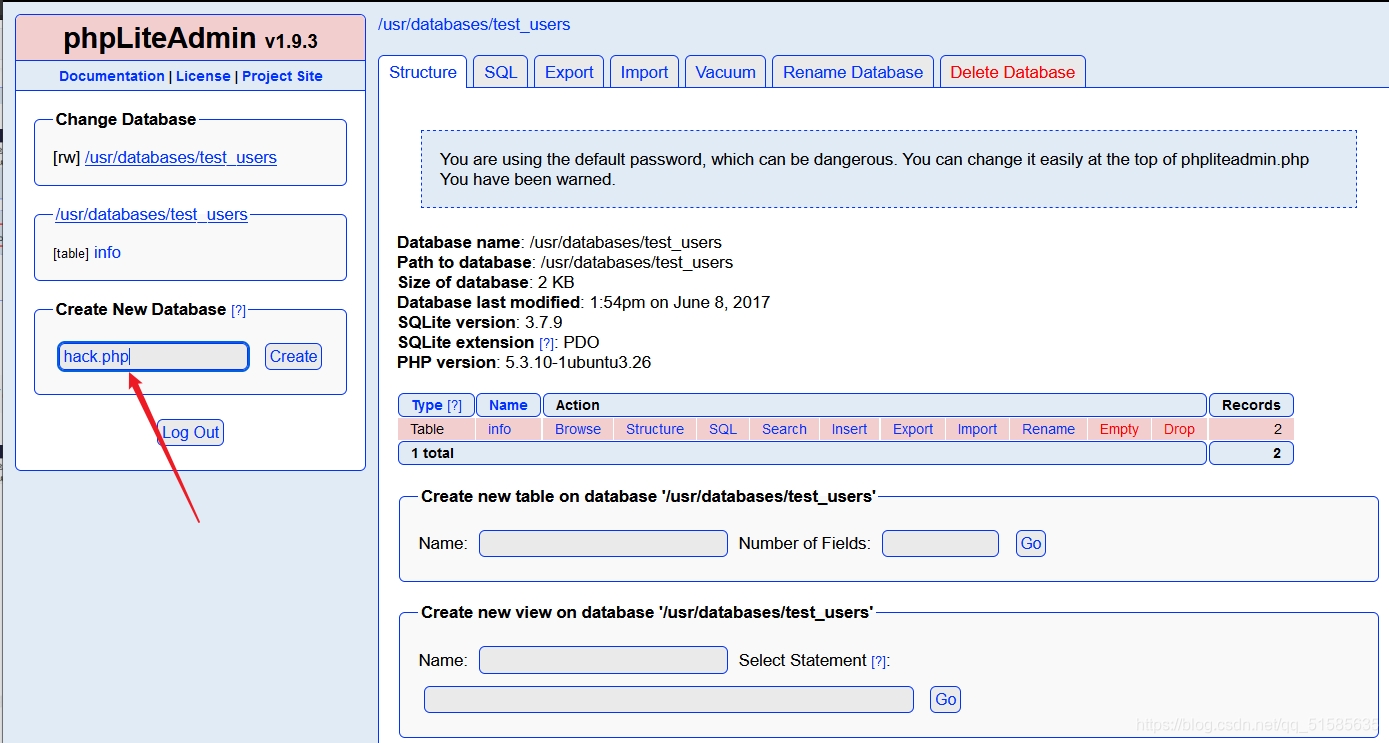Open the License link
This screenshot has width=1389, height=743.
(x=203, y=76)
